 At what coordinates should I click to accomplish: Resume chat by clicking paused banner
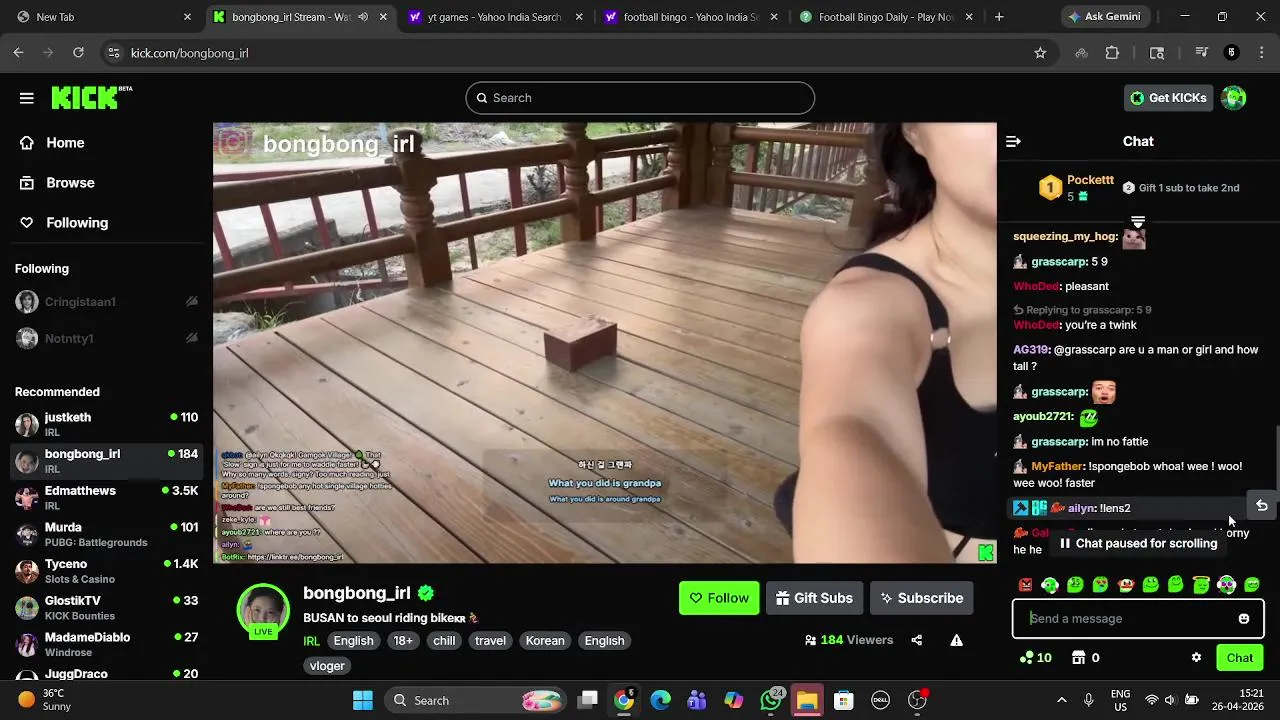1138,544
